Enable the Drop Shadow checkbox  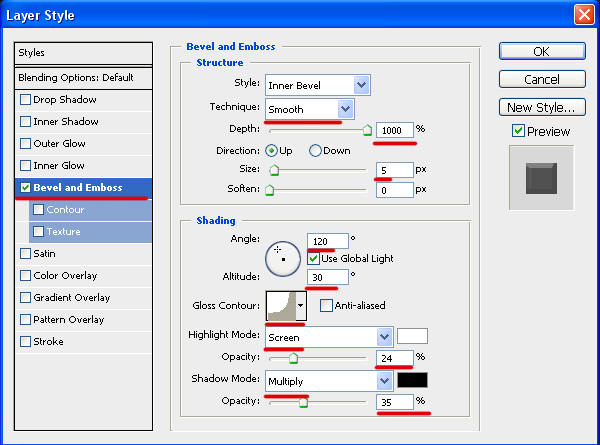(x=26, y=100)
